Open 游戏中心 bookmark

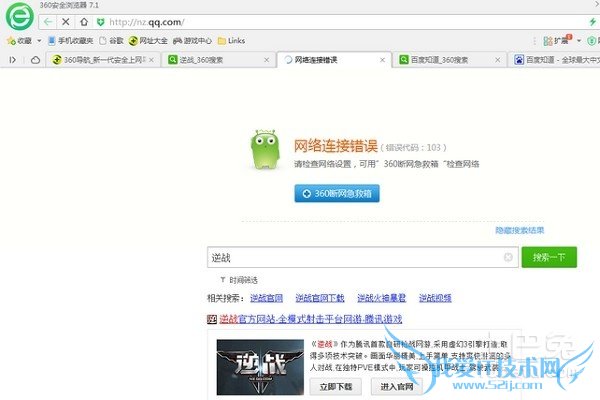click(192, 41)
